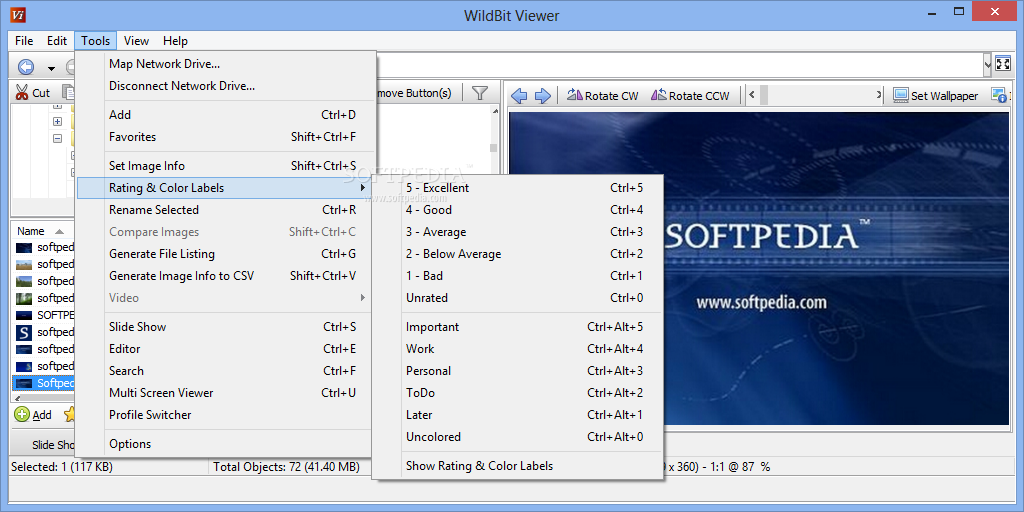The image size is (1024, 512).
Task: Open the File menu
Action: (x=24, y=40)
